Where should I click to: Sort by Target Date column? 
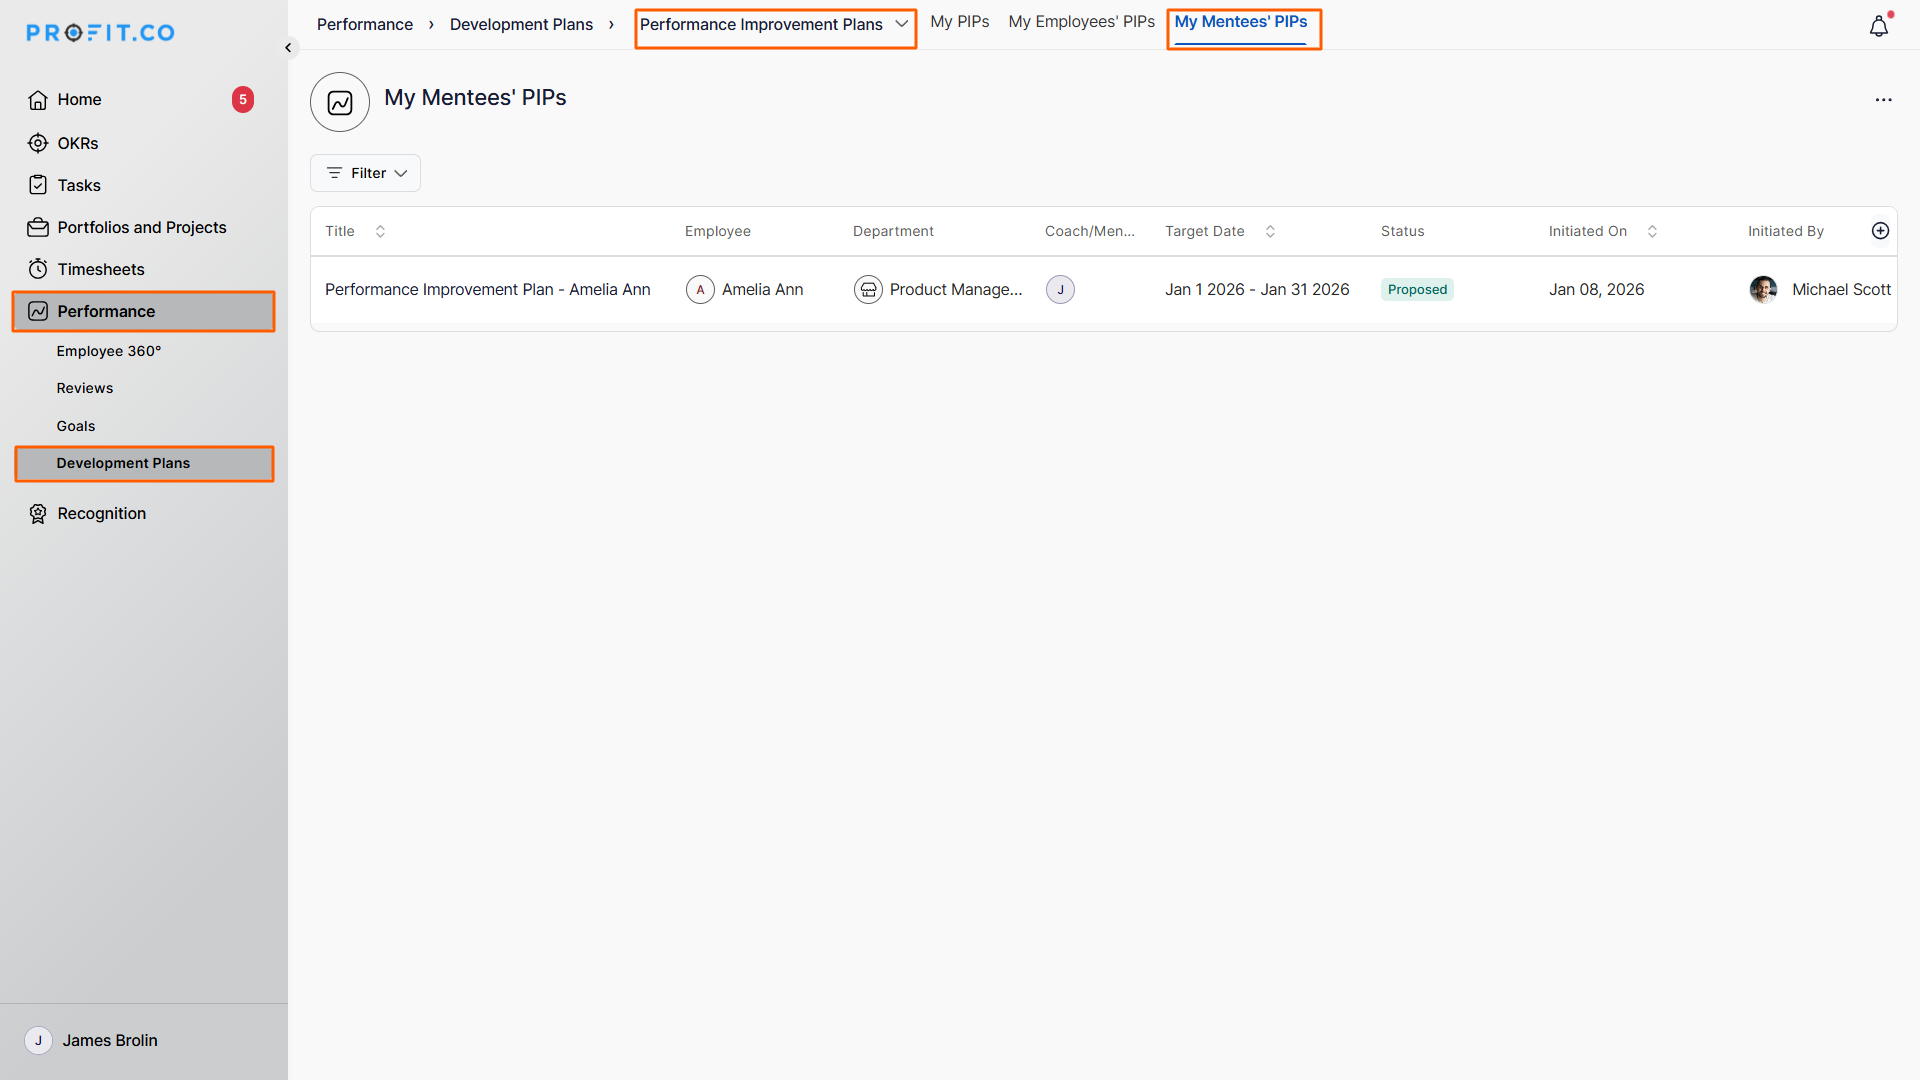1270,231
